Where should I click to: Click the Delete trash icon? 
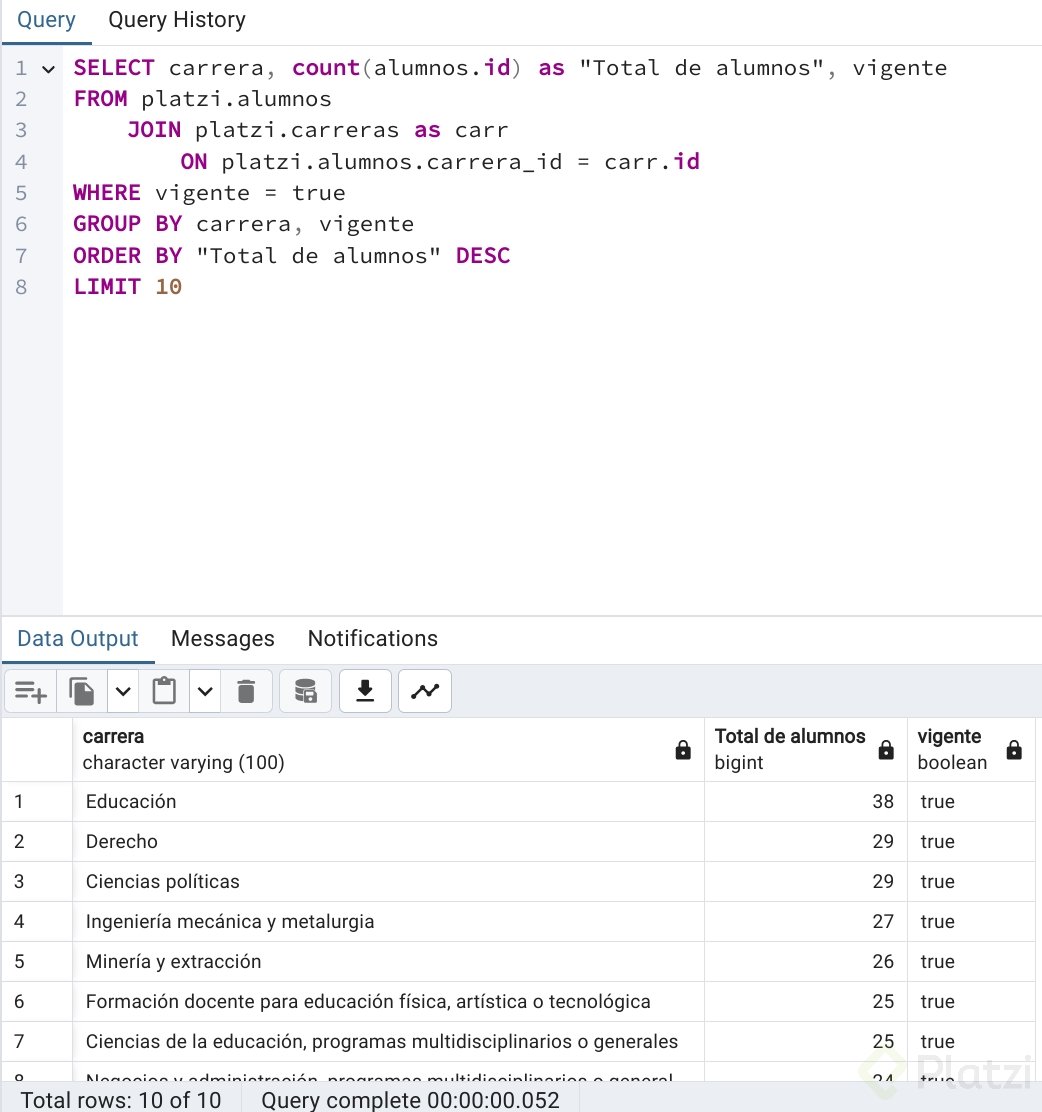(x=246, y=691)
